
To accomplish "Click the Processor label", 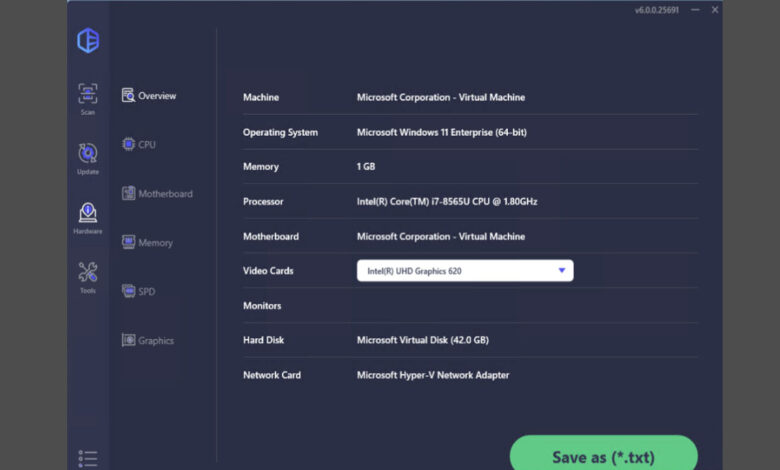I will 263,201.
